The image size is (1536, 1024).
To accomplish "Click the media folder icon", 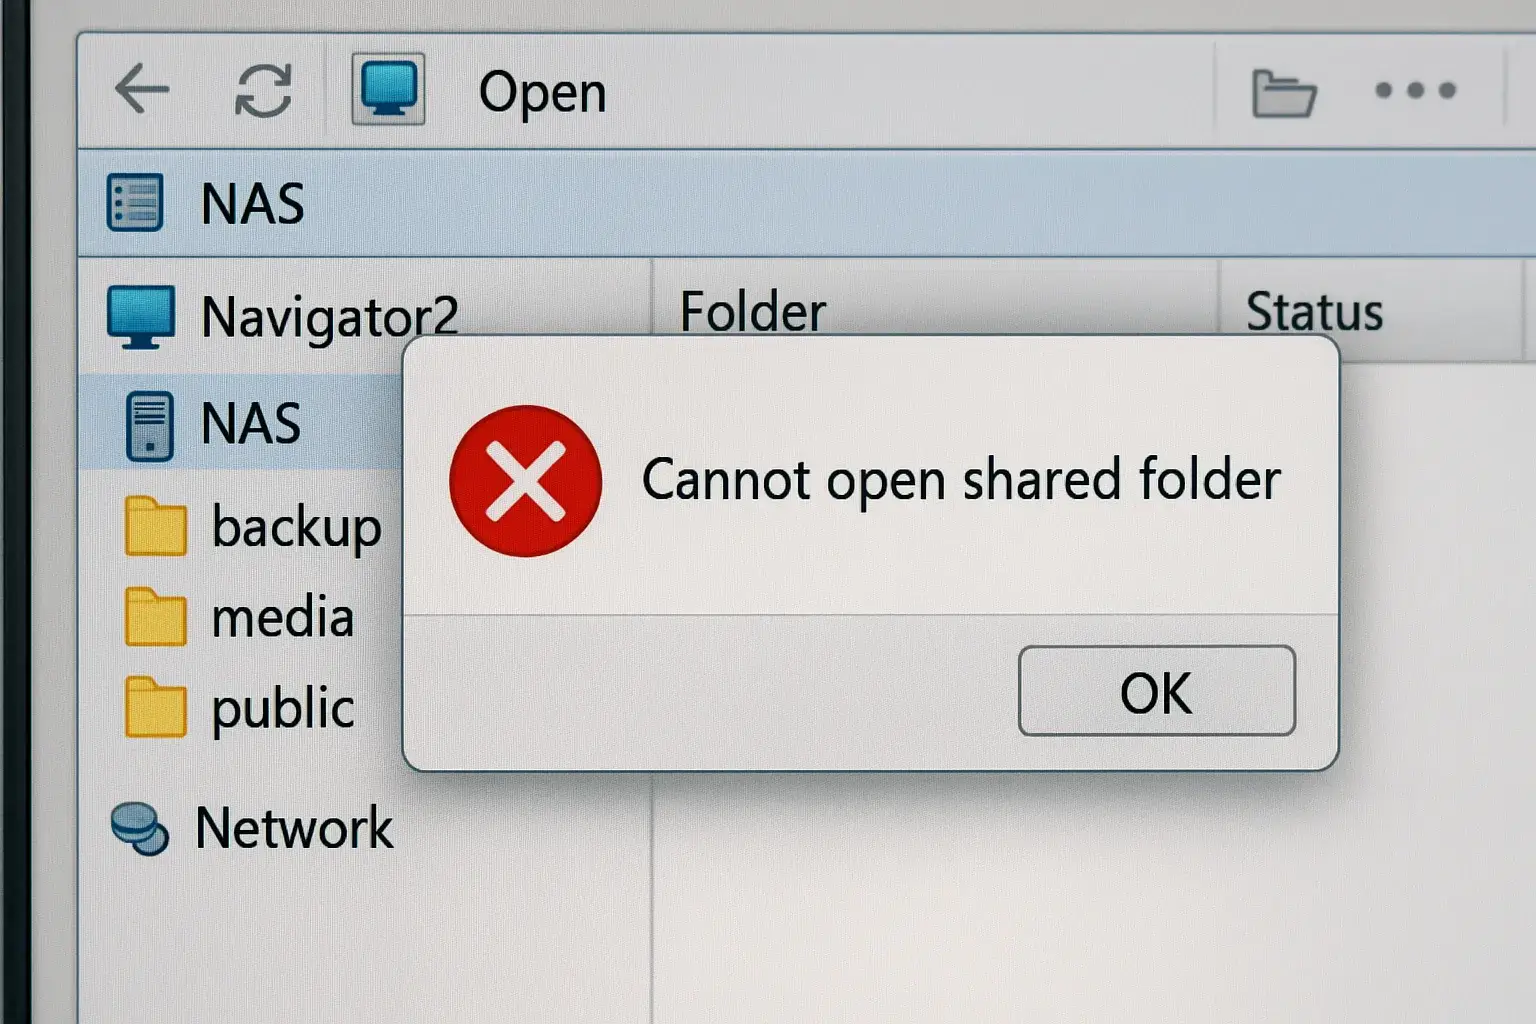I will point(155,617).
